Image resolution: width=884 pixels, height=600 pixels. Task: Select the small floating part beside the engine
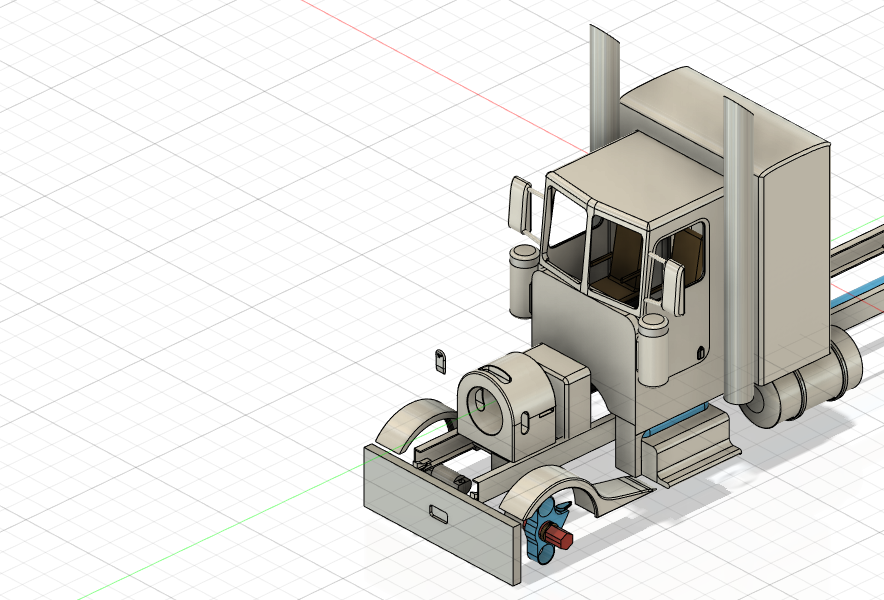[440, 360]
